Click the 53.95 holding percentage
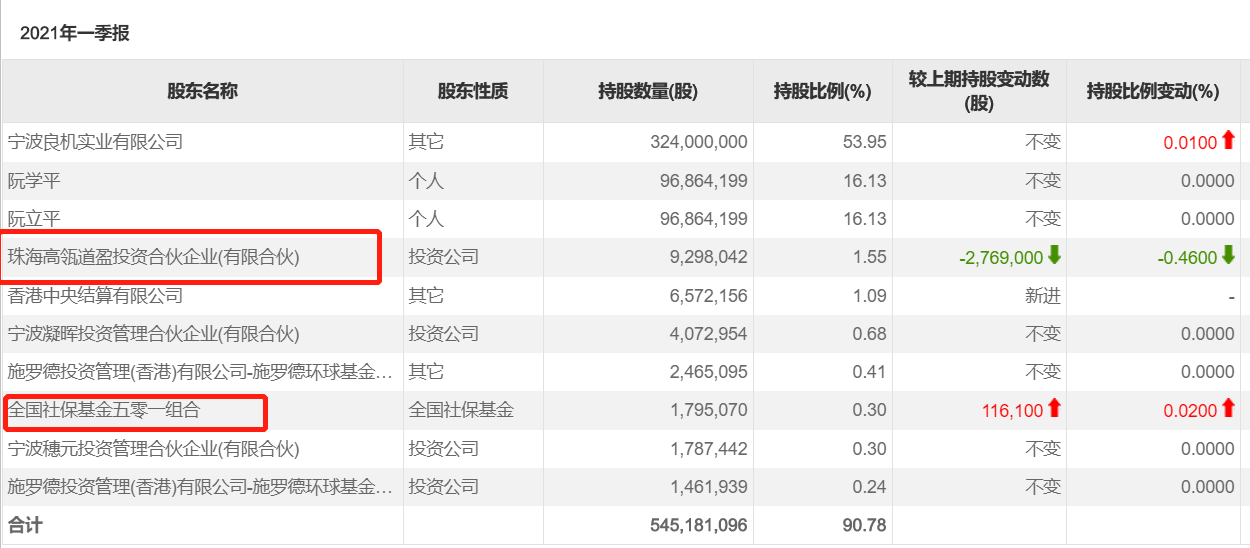The width and height of the screenshot is (1250, 548). point(865,142)
